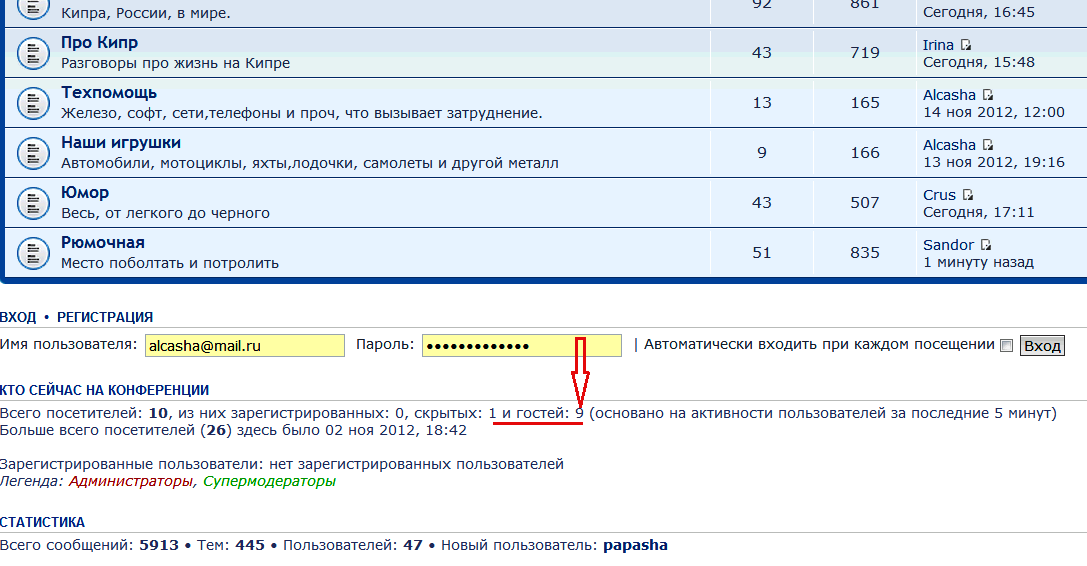Go to the Наши игрушки forum

point(120,143)
